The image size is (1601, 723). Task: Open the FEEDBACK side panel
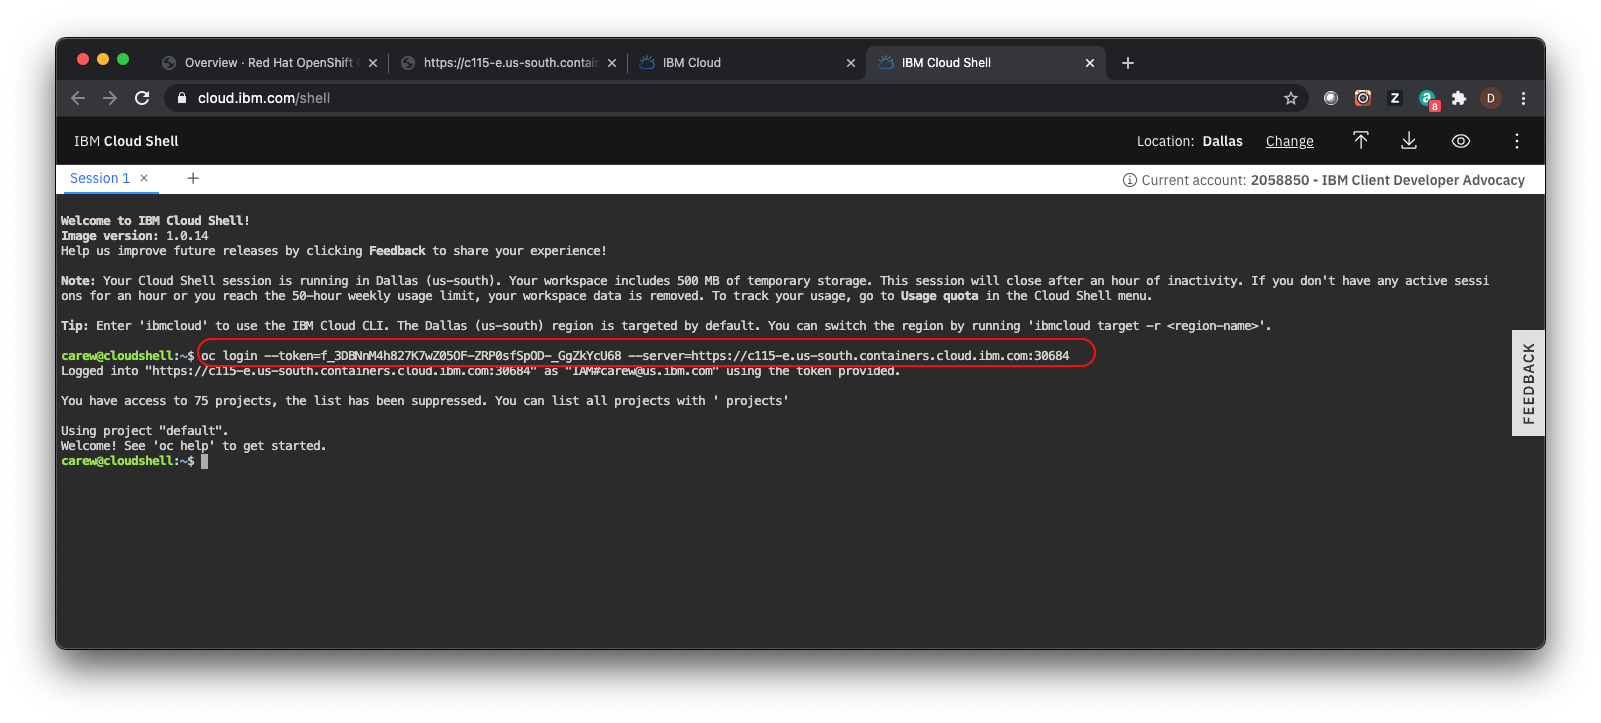(x=1528, y=383)
